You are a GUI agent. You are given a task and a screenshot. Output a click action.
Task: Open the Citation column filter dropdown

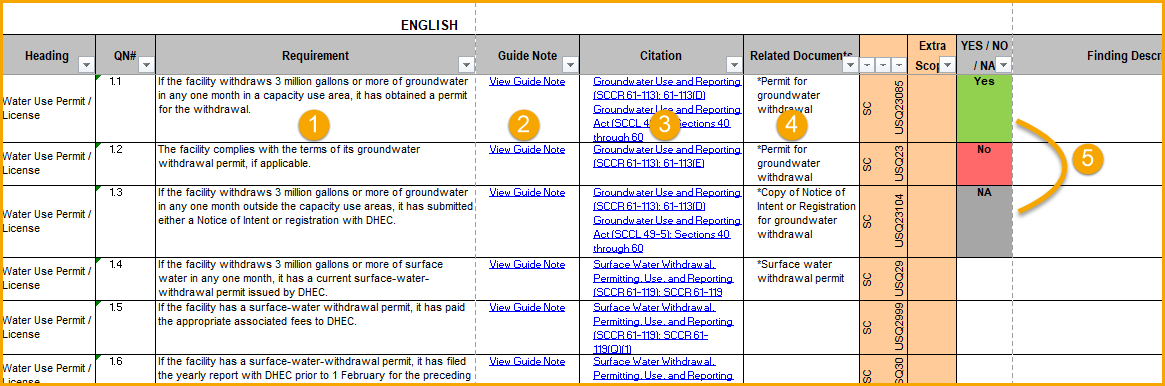pyautogui.click(x=734, y=65)
